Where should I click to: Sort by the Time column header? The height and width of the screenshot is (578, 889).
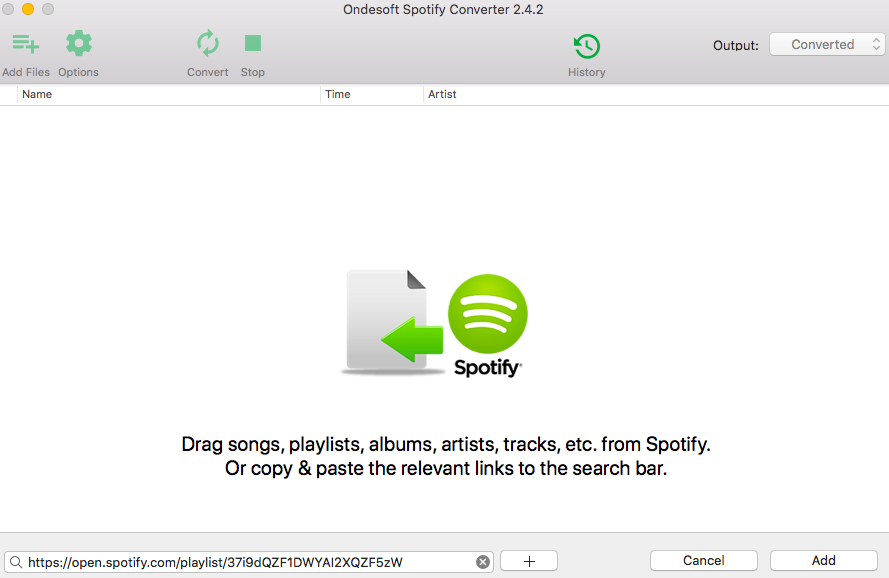[x=372, y=94]
